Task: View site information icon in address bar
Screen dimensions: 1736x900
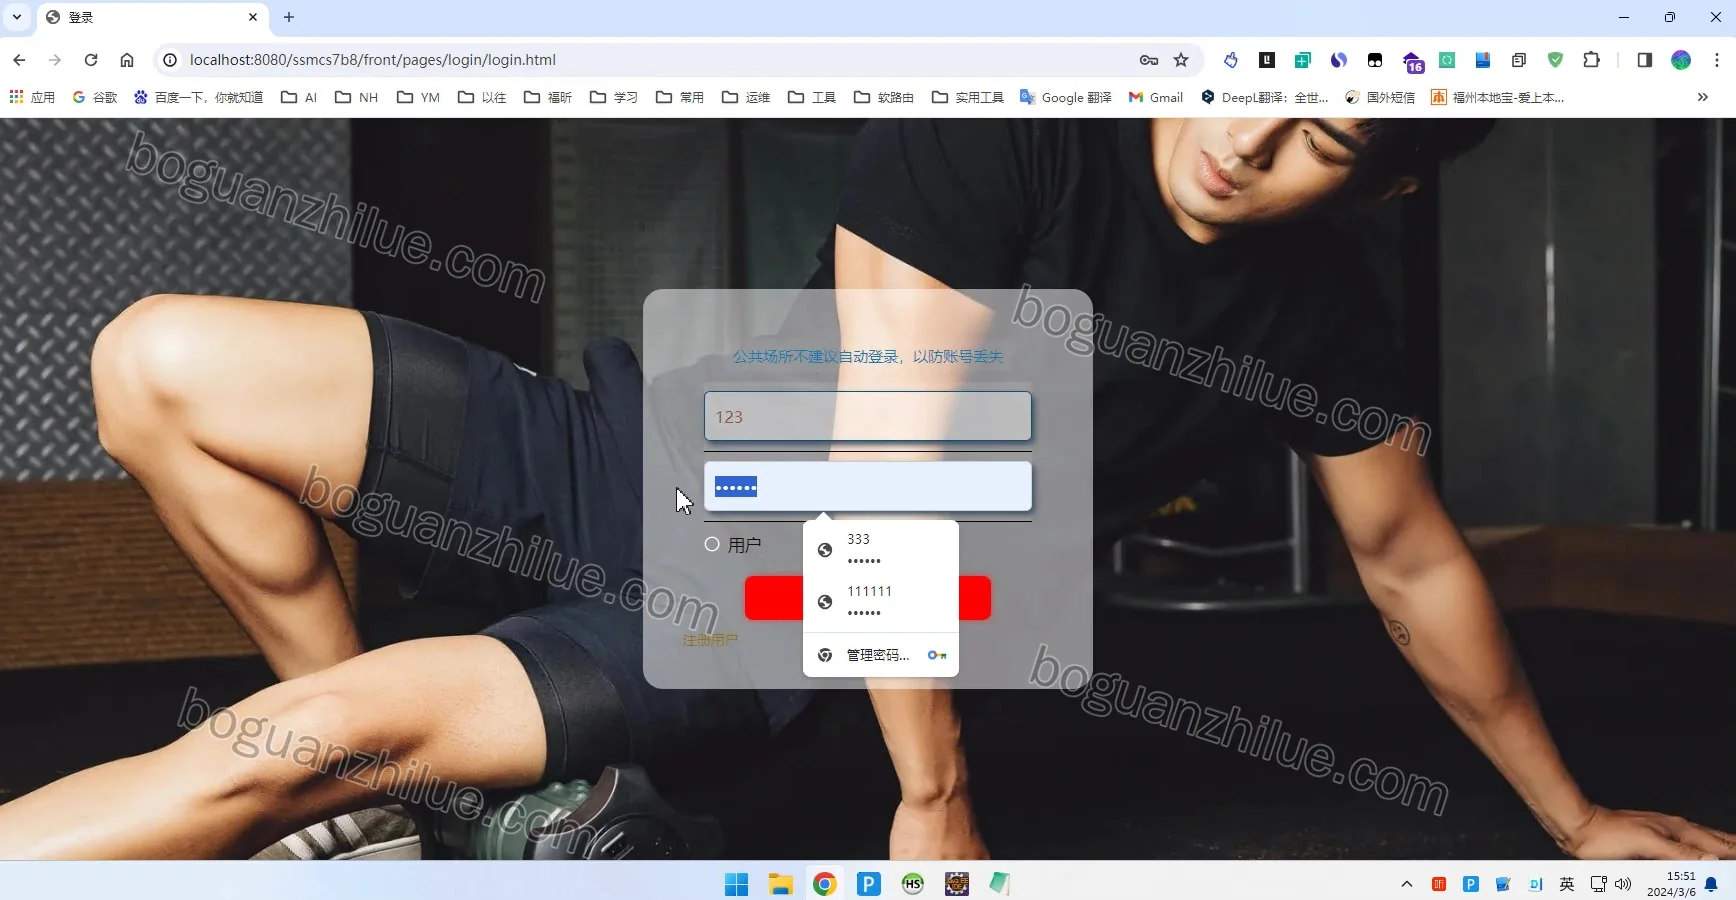Action: (170, 60)
